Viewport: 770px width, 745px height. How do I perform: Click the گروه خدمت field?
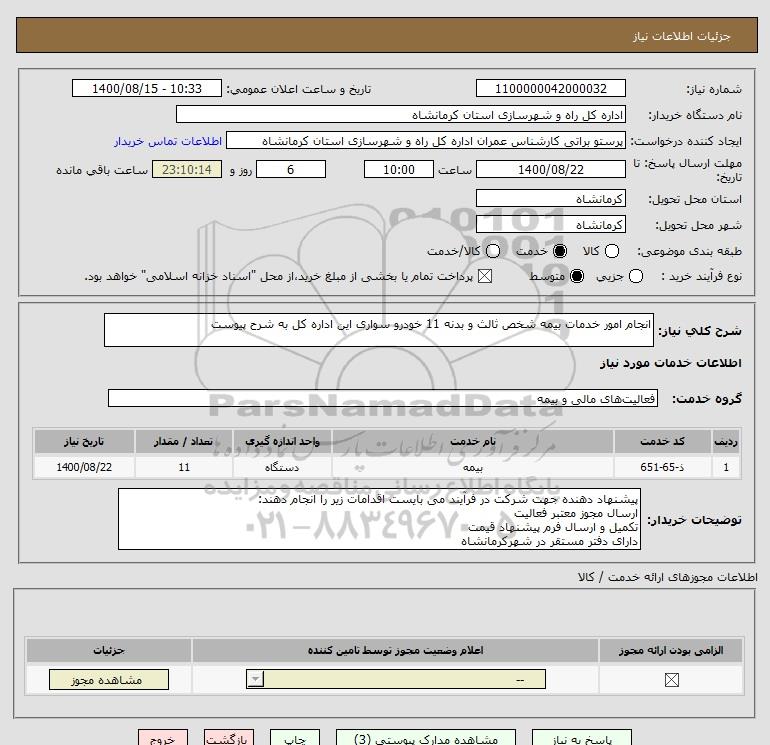pyautogui.click(x=383, y=398)
